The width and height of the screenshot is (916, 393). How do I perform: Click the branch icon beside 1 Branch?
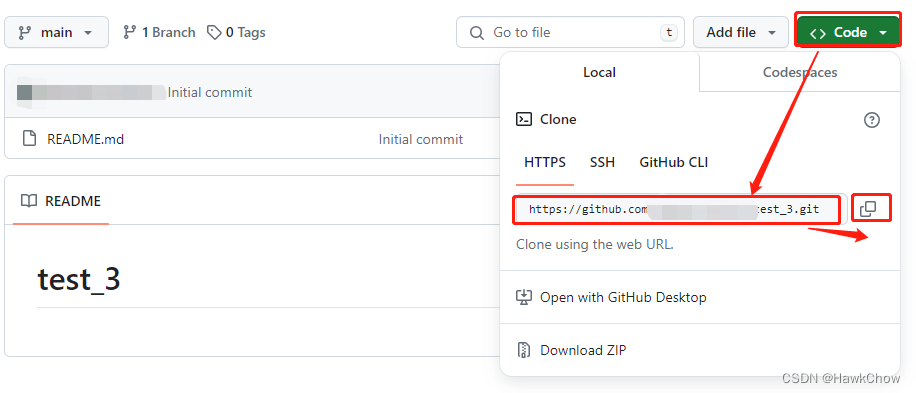tap(130, 32)
